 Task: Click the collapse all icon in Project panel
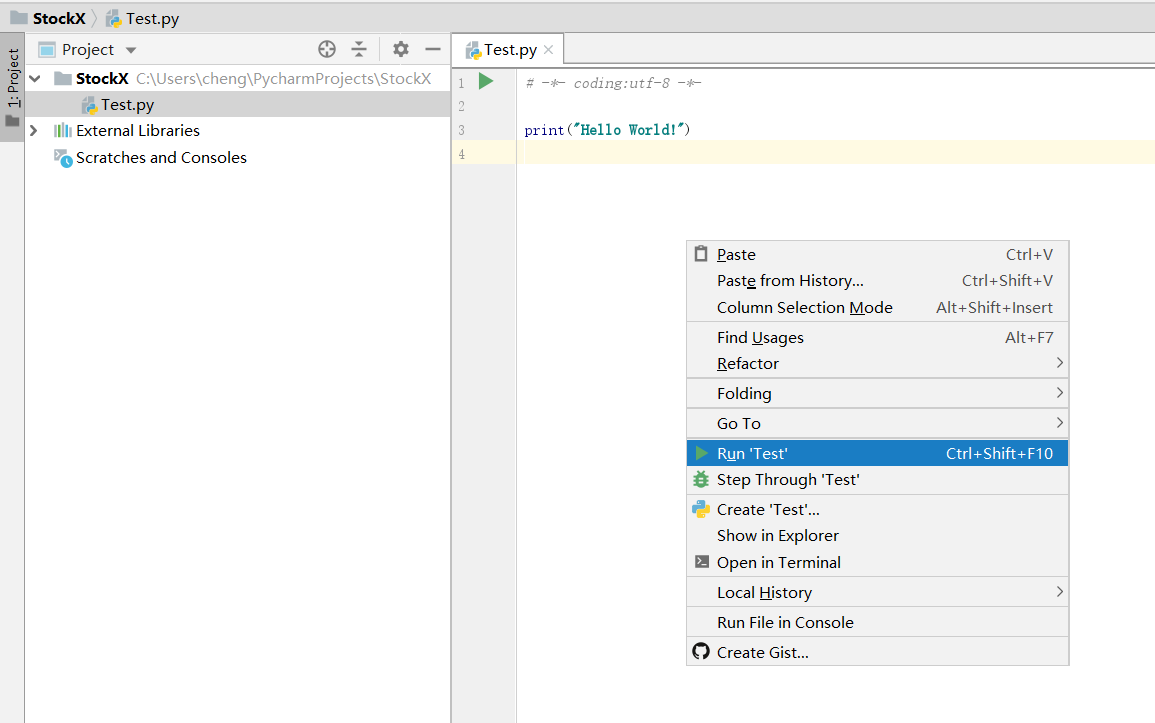pyautogui.click(x=359, y=49)
